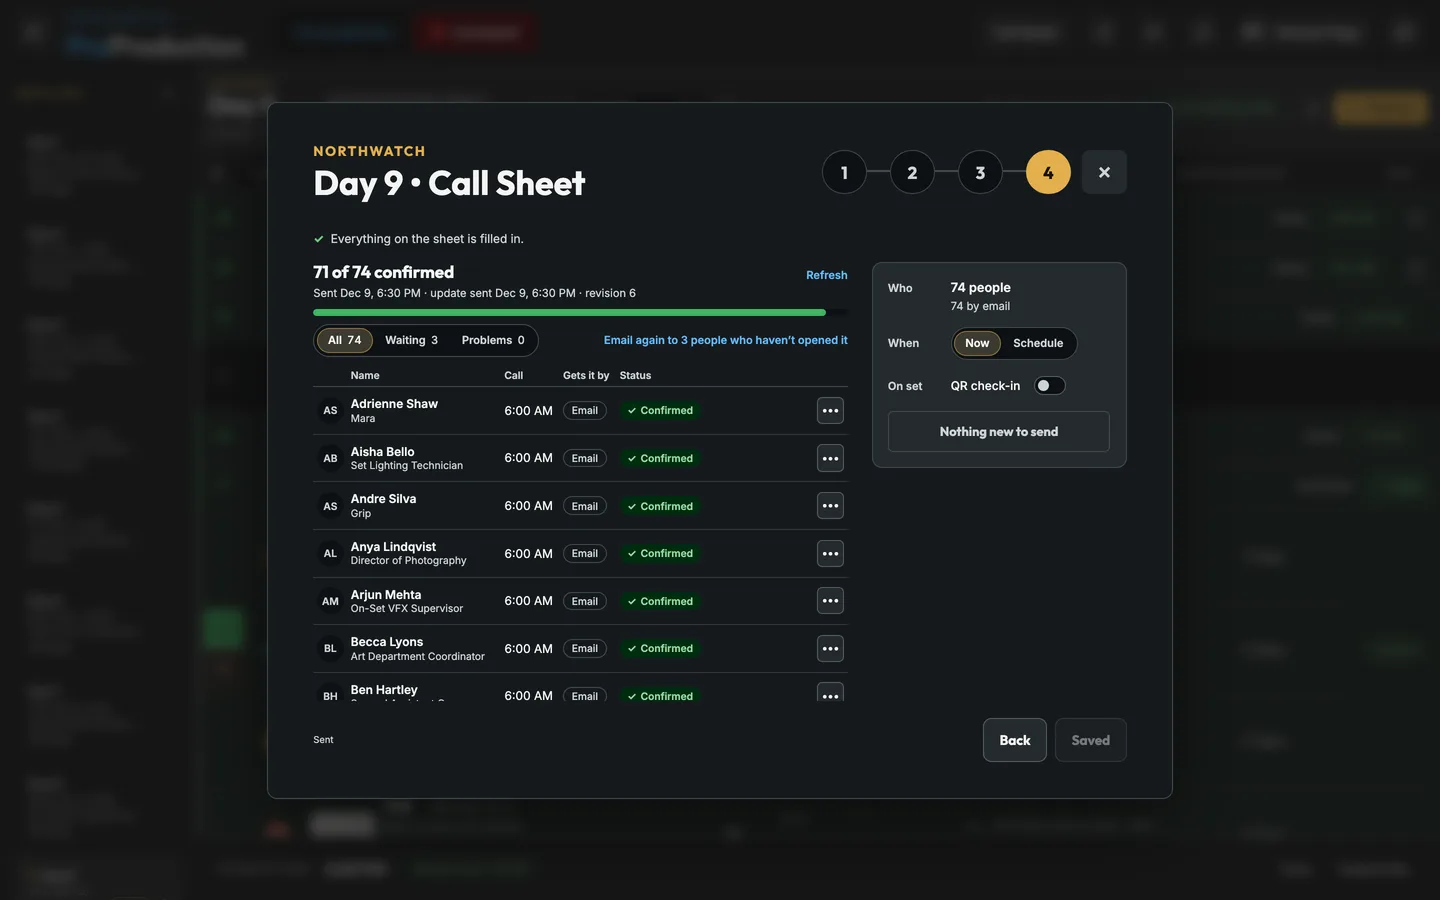Click Confirmed status for Becca Lyons
The width and height of the screenshot is (1440, 900).
(660, 649)
